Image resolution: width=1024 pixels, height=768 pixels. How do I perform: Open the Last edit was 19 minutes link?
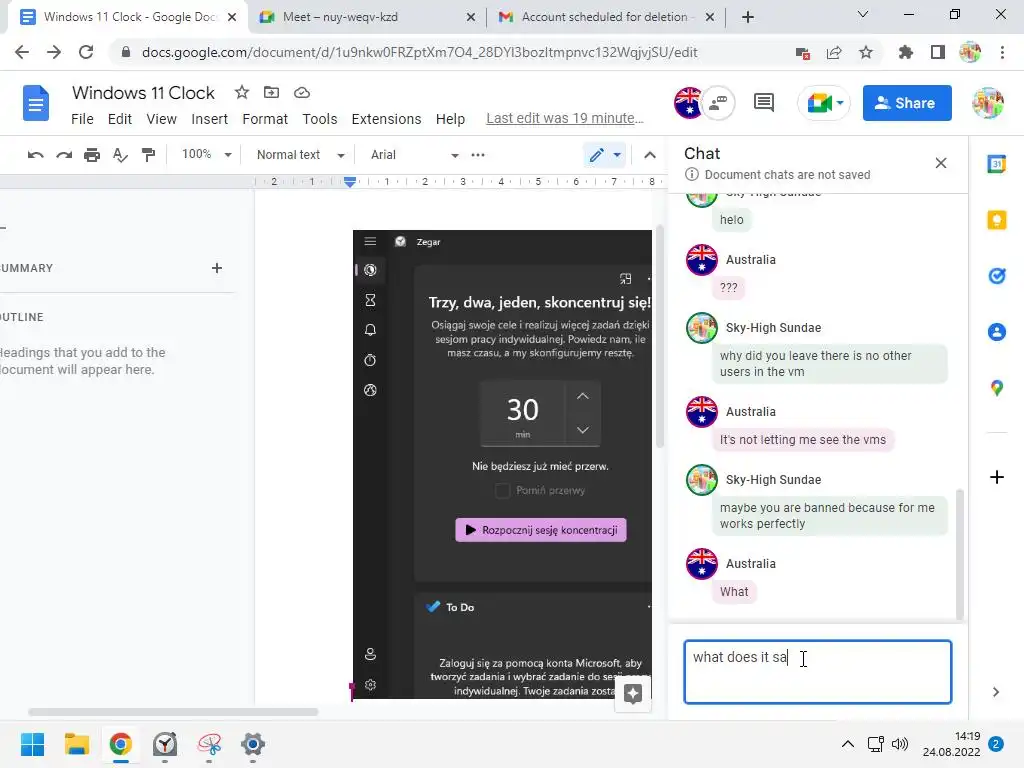coord(565,118)
